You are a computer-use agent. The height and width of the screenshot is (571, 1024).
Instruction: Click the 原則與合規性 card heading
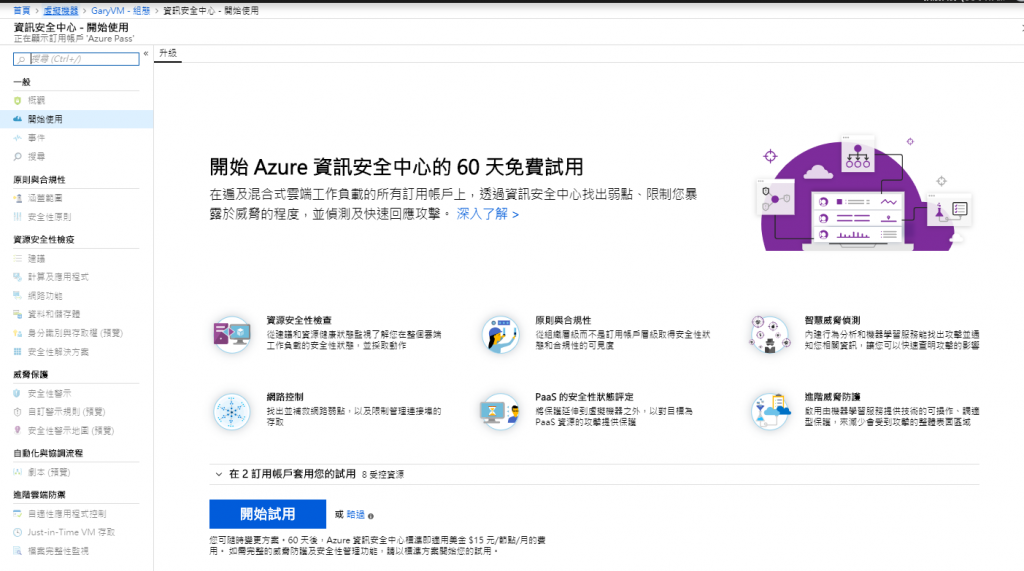coord(563,320)
